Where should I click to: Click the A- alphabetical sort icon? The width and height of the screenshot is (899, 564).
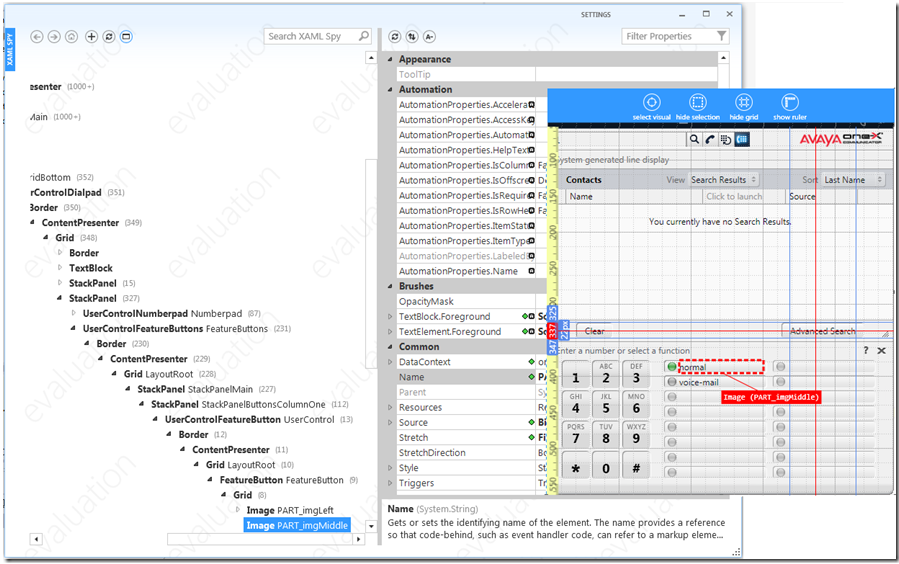coord(429,37)
